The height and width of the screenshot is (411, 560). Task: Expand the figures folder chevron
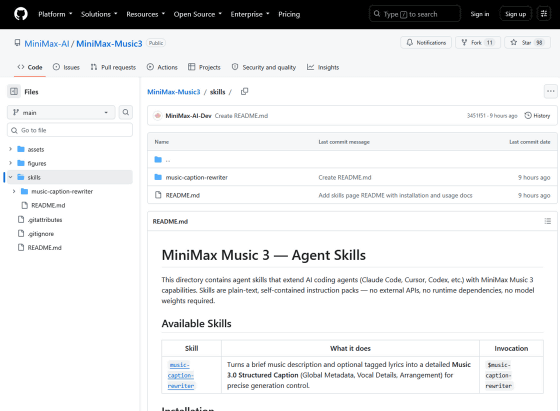(10, 163)
